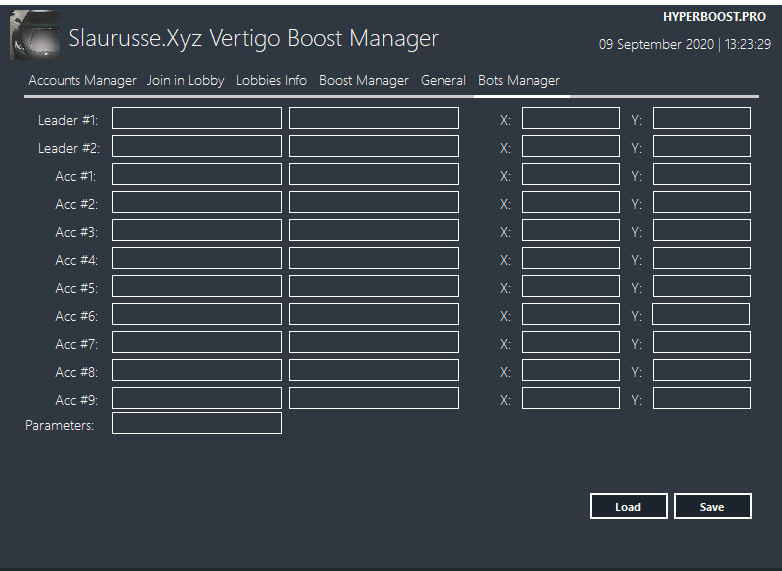Select the Y coordinate field for Acc #6

(x=700, y=315)
